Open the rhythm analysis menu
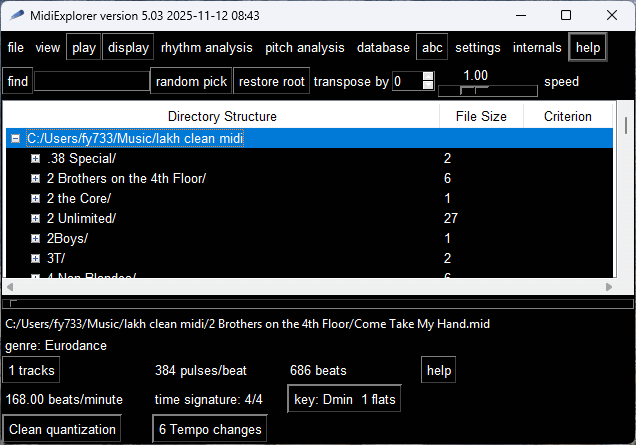The image size is (636, 445). click(207, 47)
